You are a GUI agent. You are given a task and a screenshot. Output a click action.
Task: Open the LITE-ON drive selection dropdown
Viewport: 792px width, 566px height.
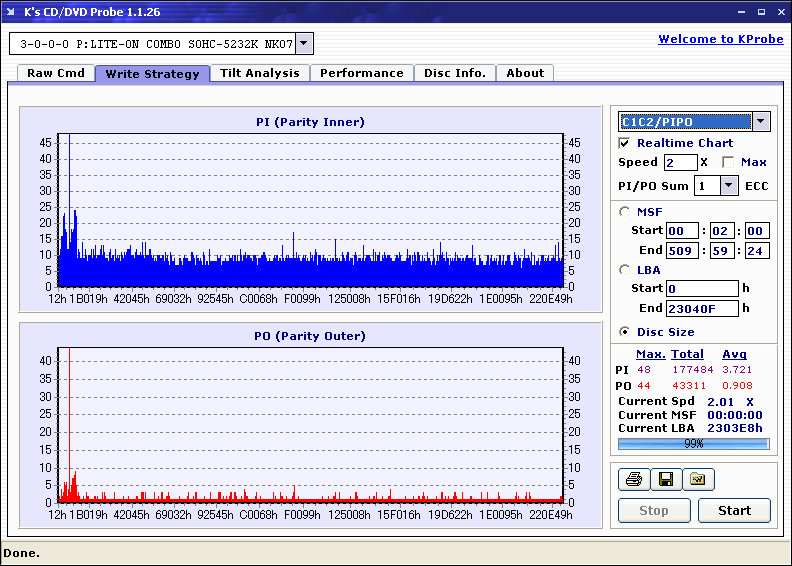coord(305,43)
